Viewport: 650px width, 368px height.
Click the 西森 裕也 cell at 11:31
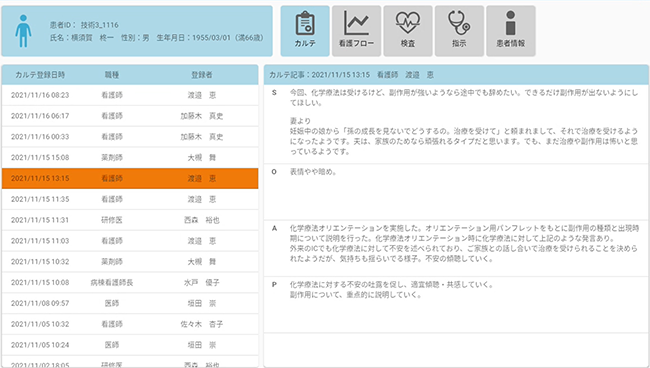pos(201,220)
